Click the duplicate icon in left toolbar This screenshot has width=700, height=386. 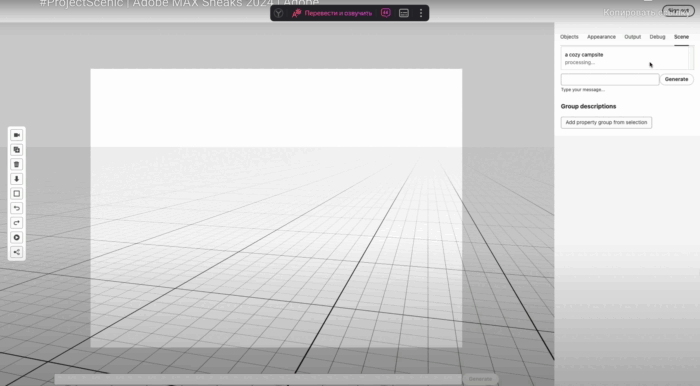pyautogui.click(x=17, y=149)
